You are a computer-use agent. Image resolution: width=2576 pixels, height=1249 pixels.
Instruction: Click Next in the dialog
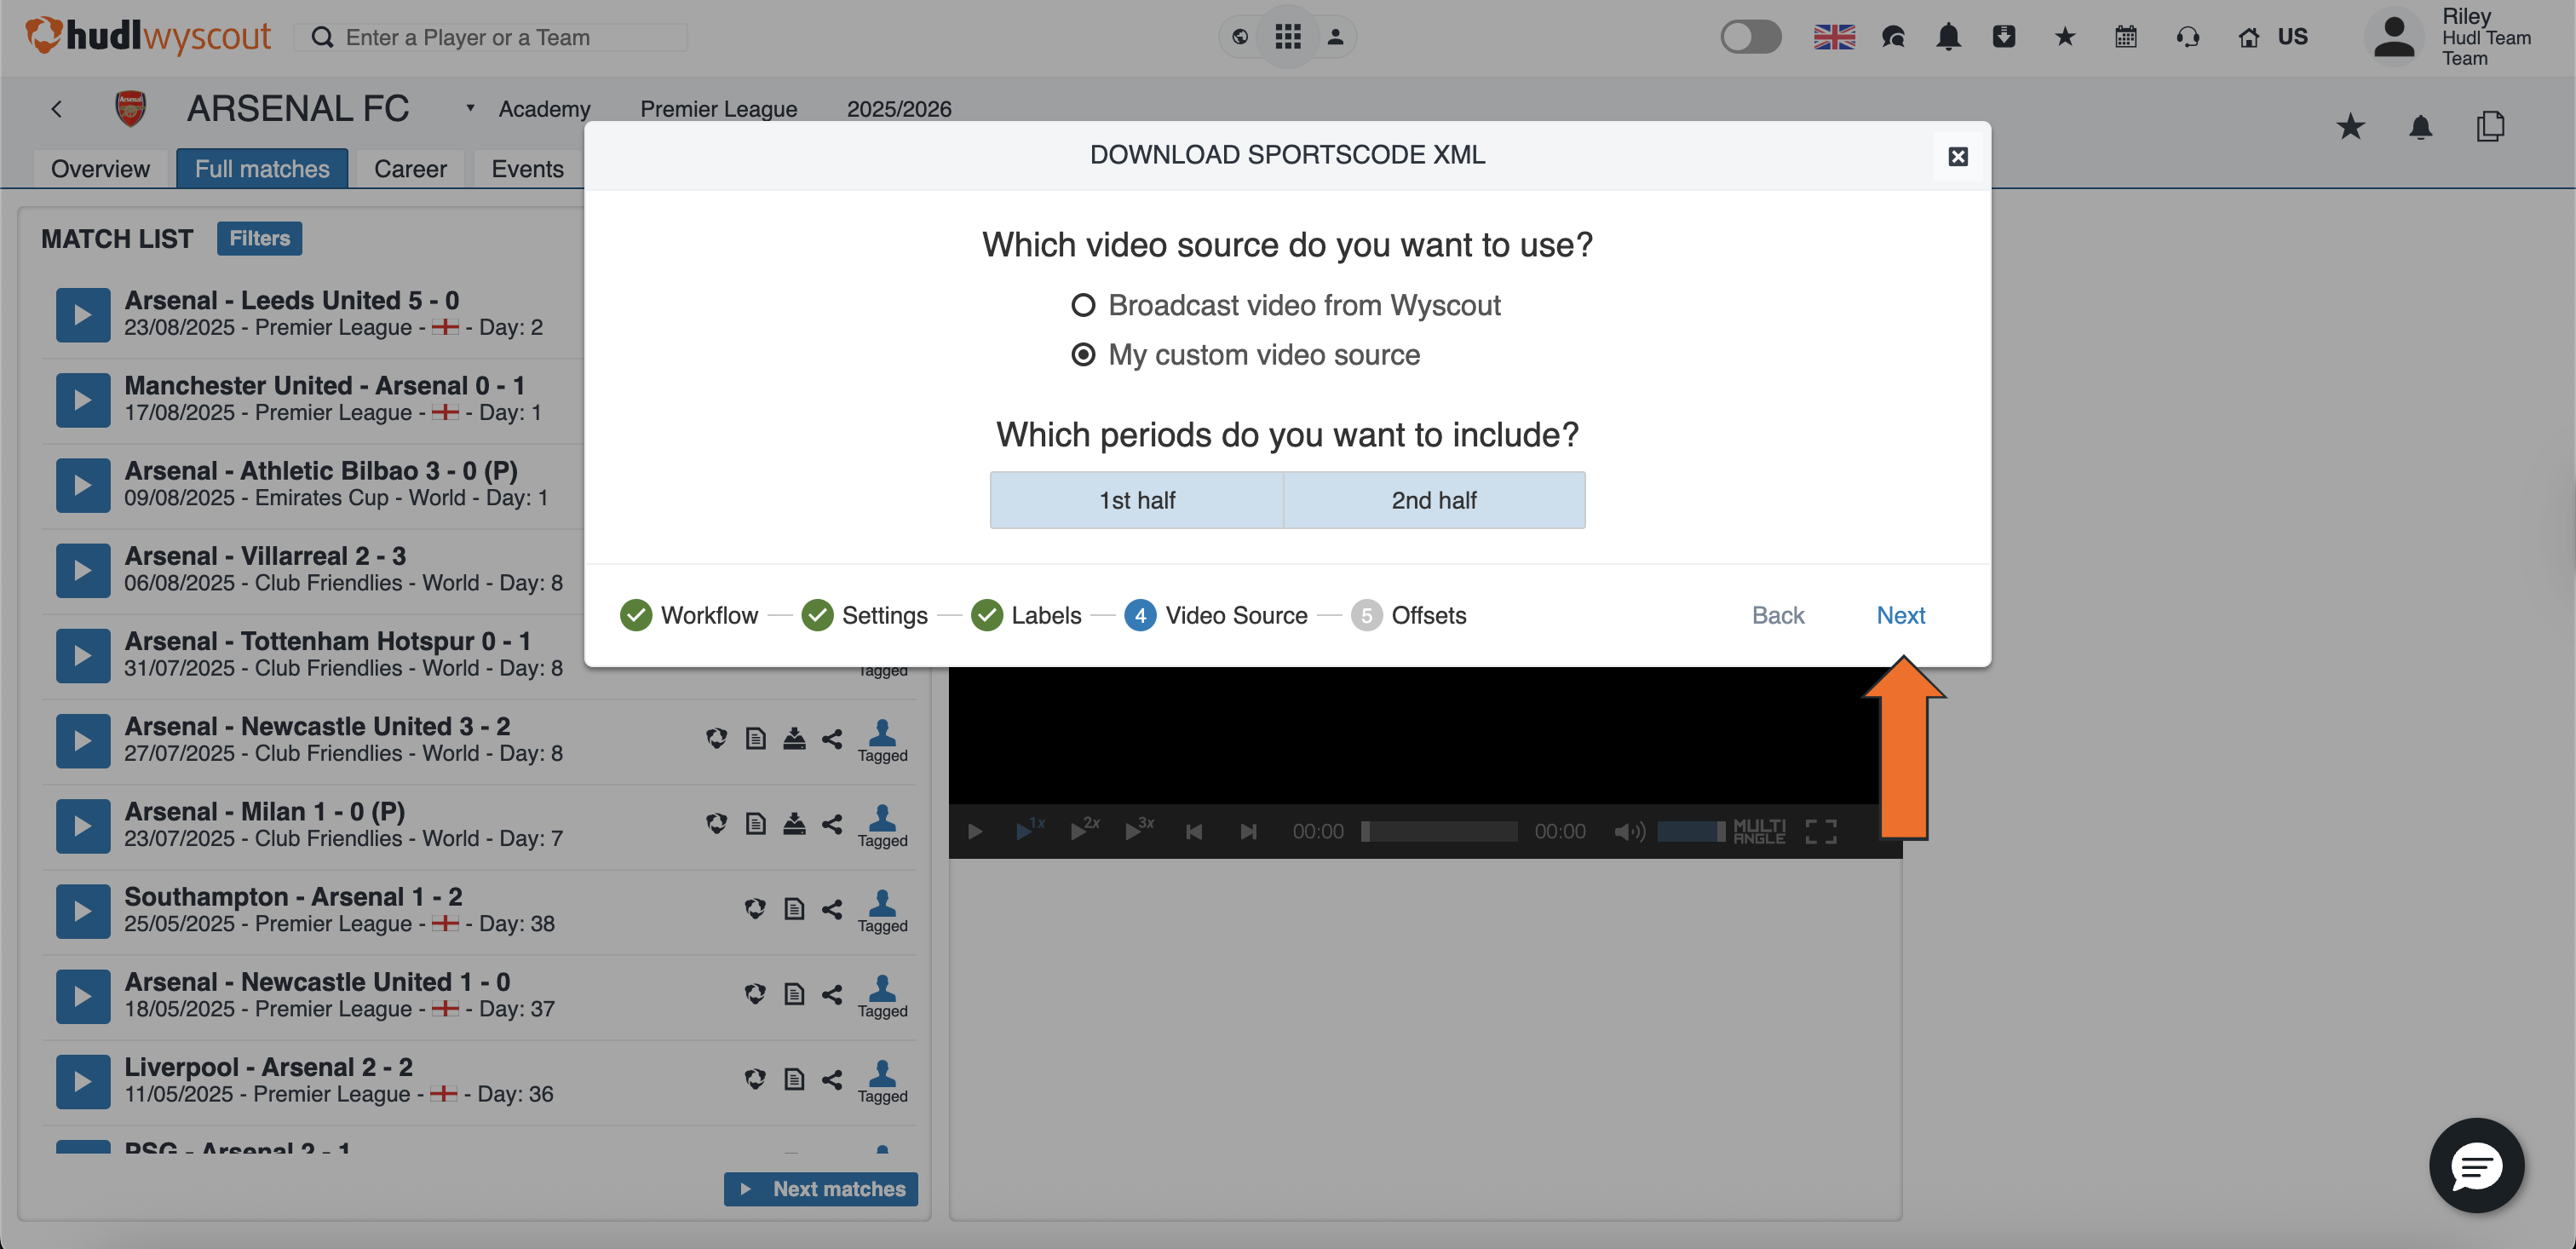(x=1900, y=615)
